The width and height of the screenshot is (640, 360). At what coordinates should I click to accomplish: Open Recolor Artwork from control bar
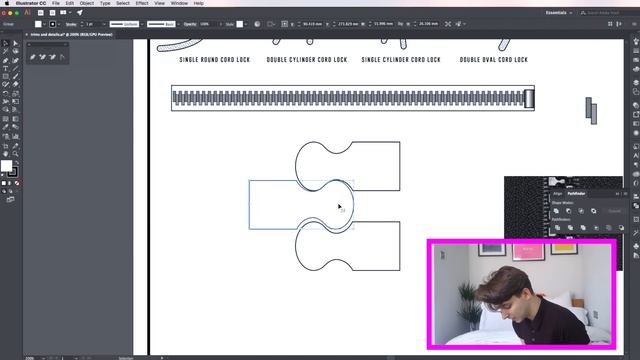click(x=257, y=24)
